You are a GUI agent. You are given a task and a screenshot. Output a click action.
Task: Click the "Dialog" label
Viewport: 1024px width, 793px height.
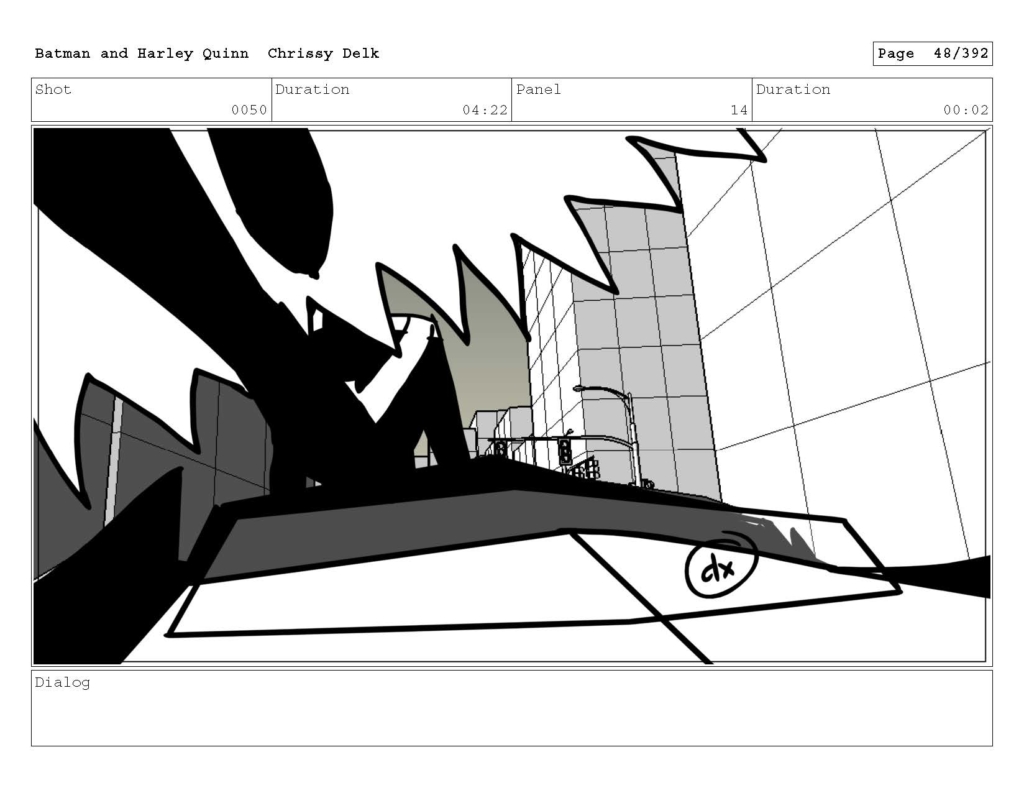[62, 683]
